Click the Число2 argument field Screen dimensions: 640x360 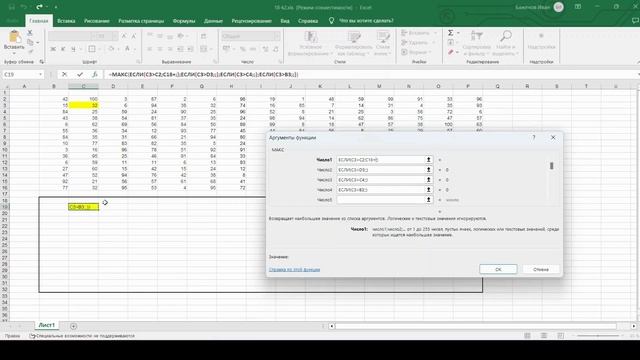coord(380,170)
